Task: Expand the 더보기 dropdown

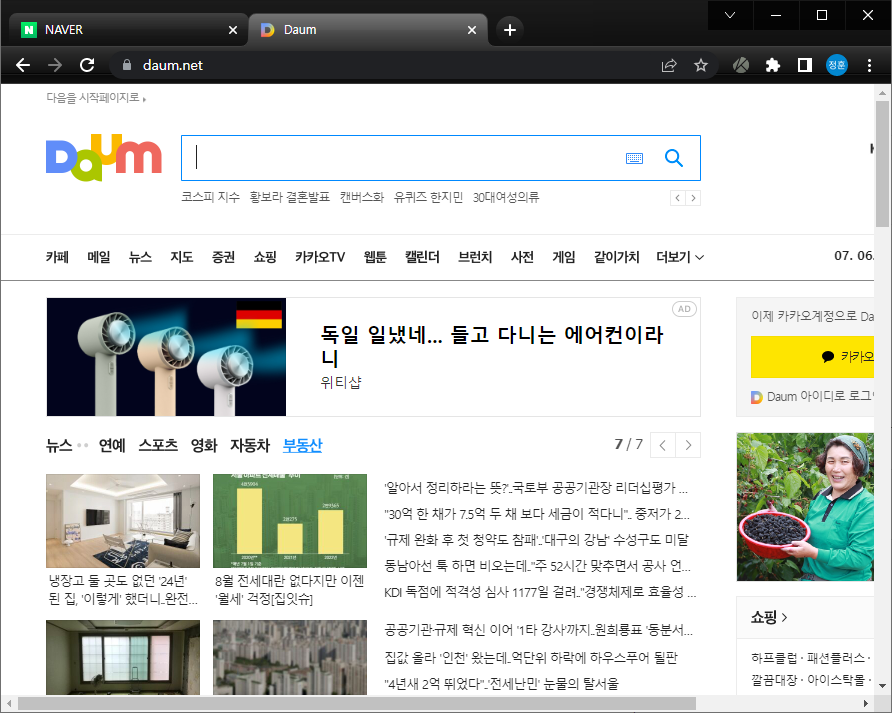Action: (x=680, y=257)
